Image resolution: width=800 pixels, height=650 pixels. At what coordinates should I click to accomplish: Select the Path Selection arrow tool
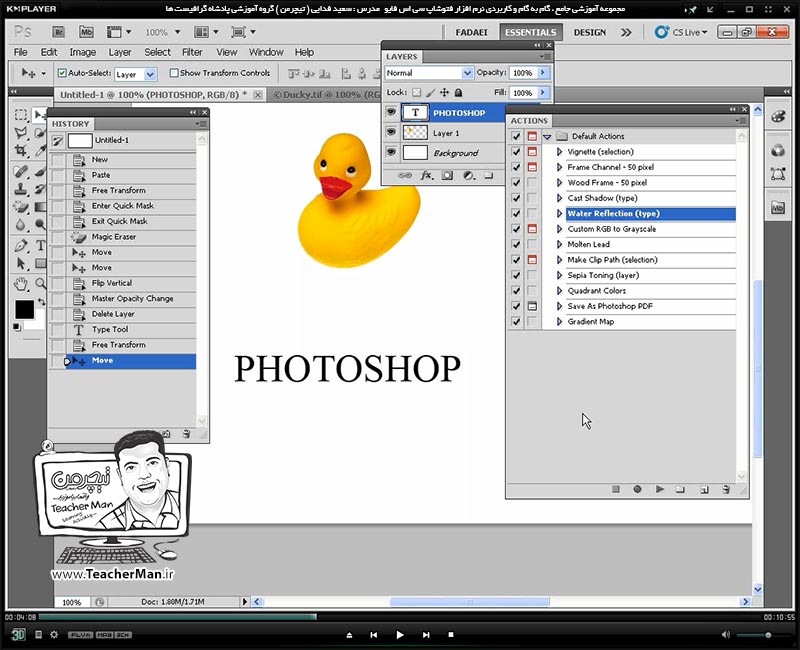pyautogui.click(x=21, y=264)
